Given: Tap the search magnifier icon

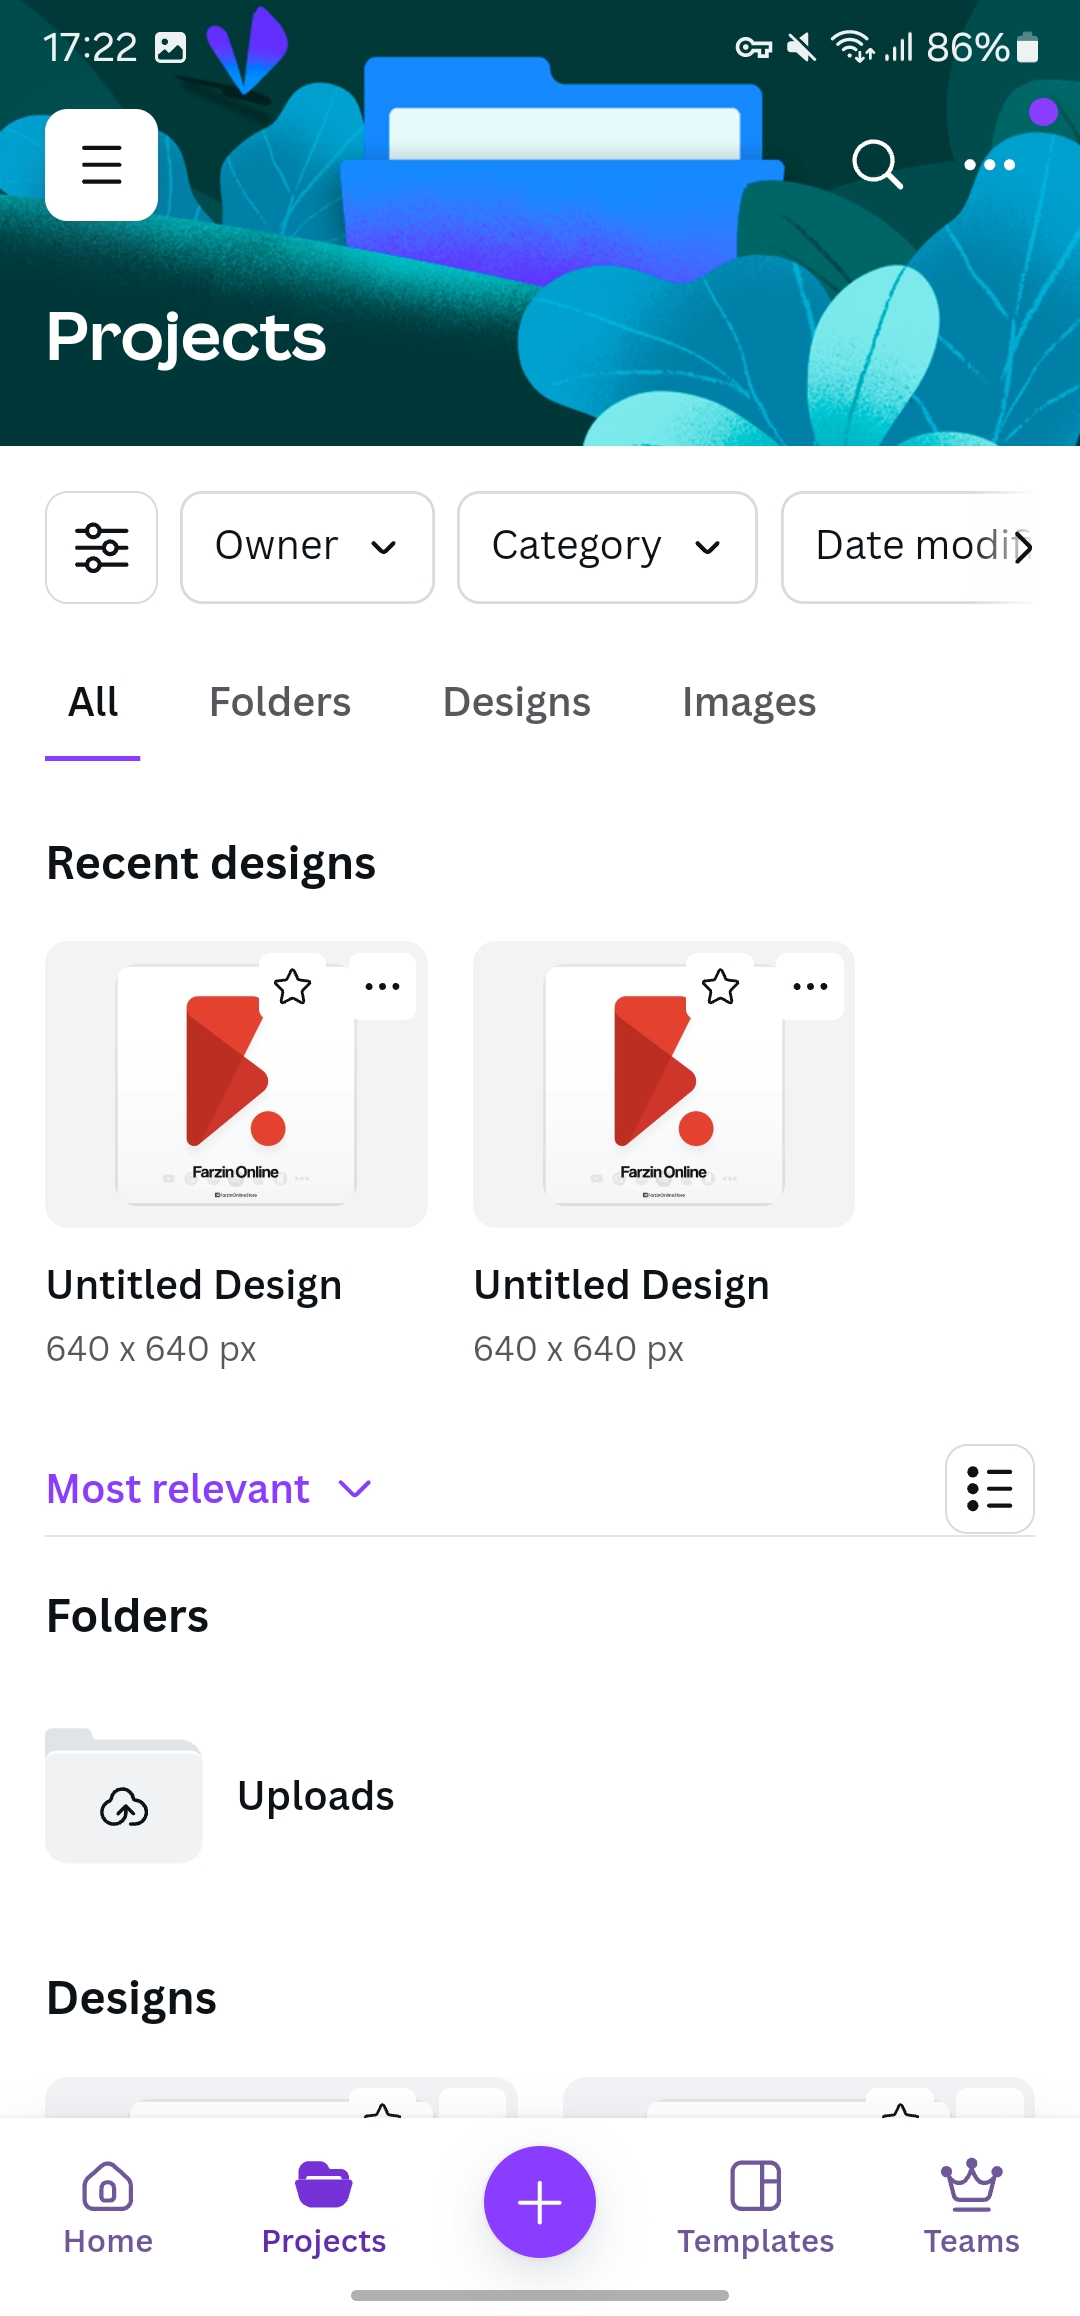Looking at the screenshot, I should coord(877,165).
